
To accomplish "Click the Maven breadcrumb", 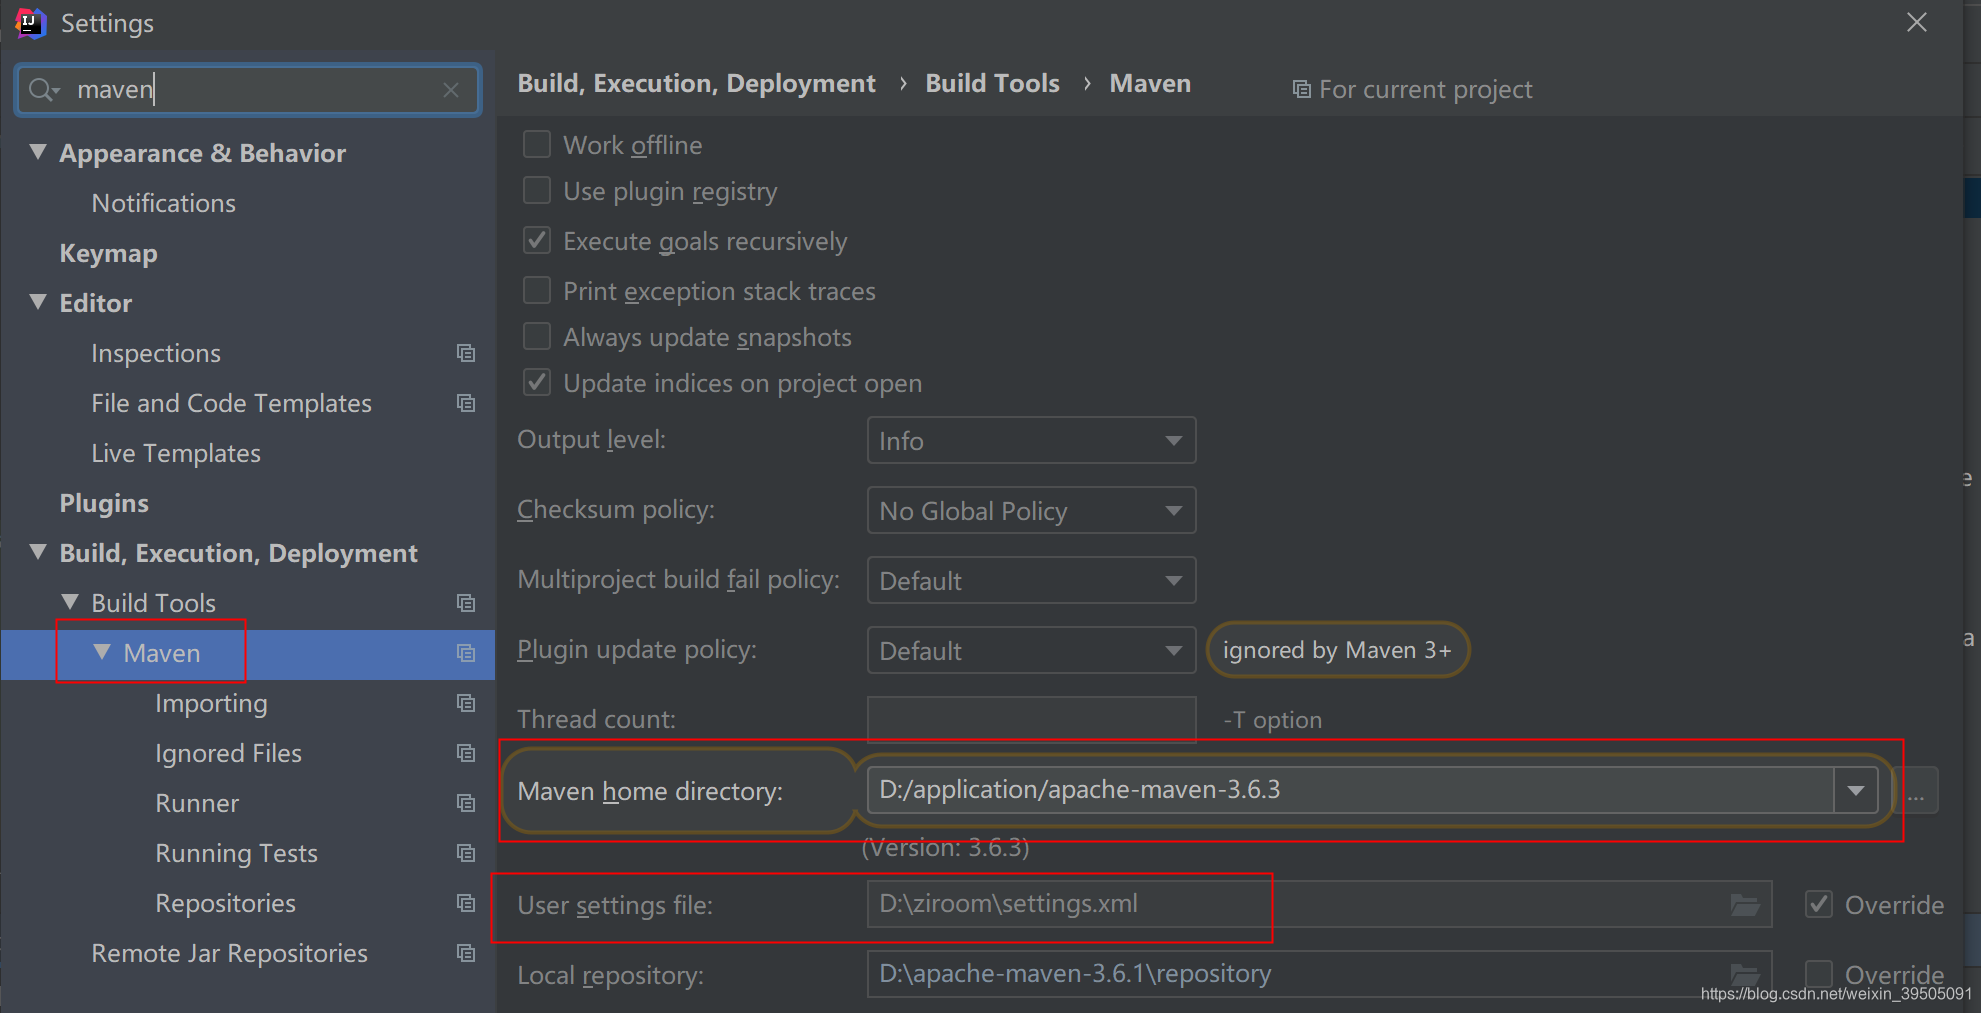I will pyautogui.click(x=1150, y=84).
